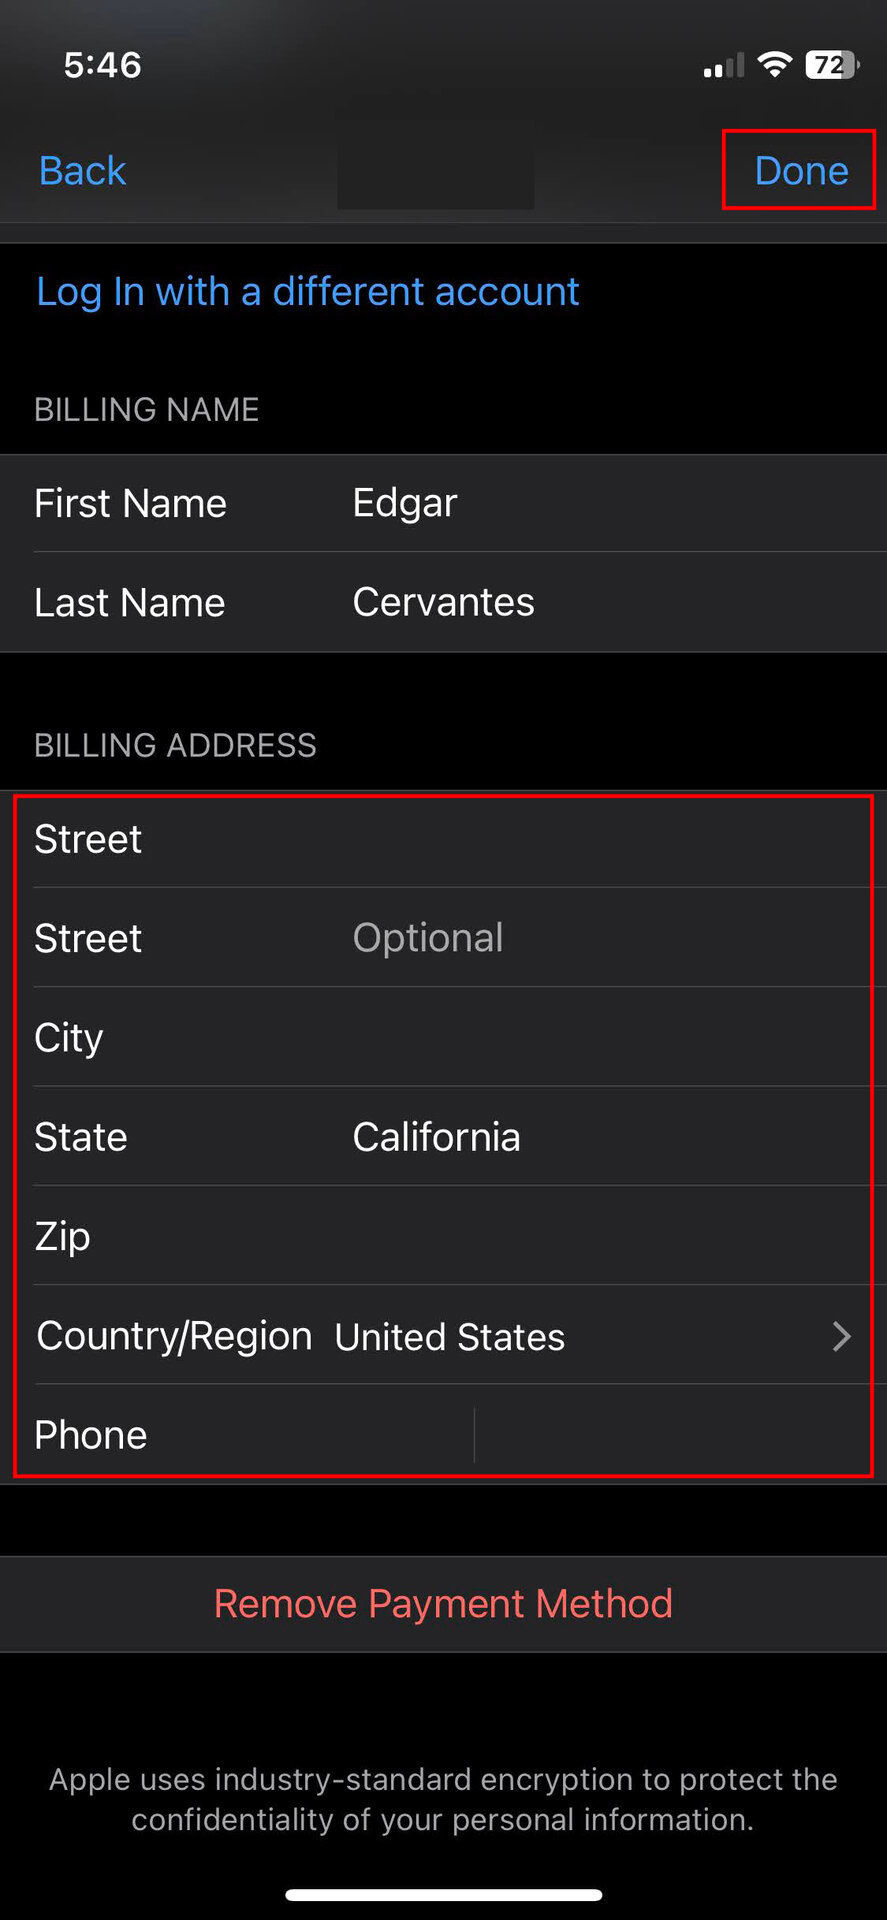Screen dimensions: 887x1920
Task: Tap the Wi-Fi status icon
Action: pos(774,65)
